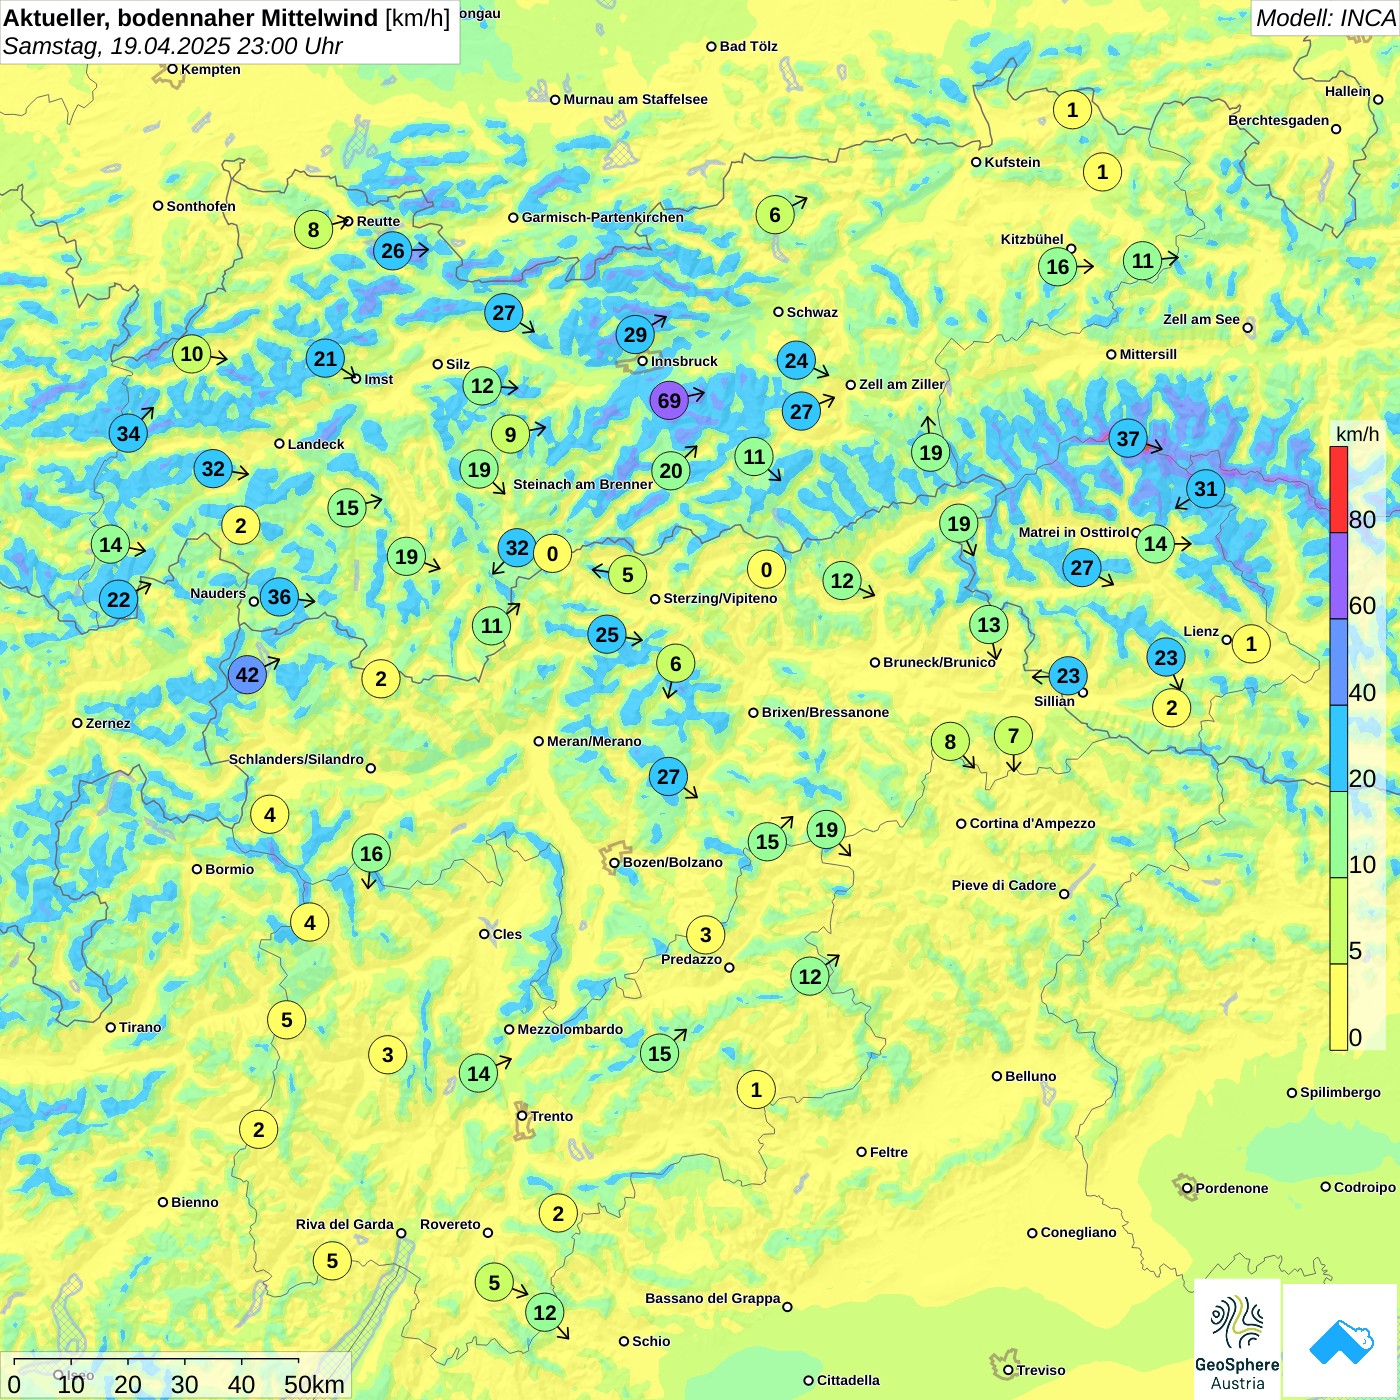Click the Pieve di Cadore label

coord(1004,885)
